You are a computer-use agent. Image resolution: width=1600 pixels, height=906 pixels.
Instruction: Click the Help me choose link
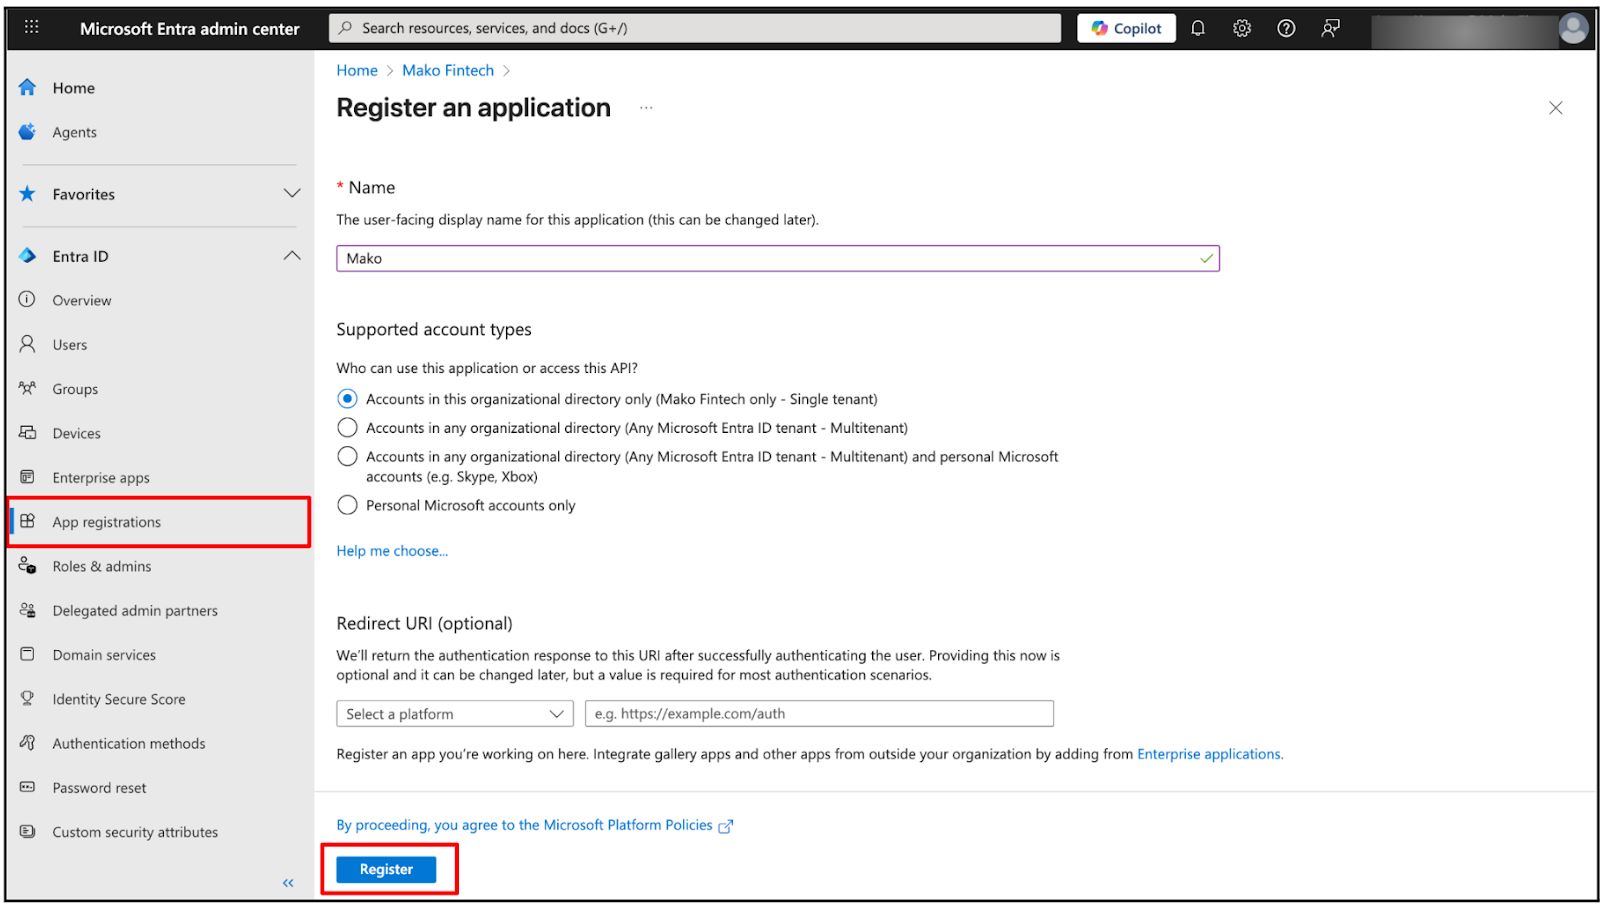[392, 551]
